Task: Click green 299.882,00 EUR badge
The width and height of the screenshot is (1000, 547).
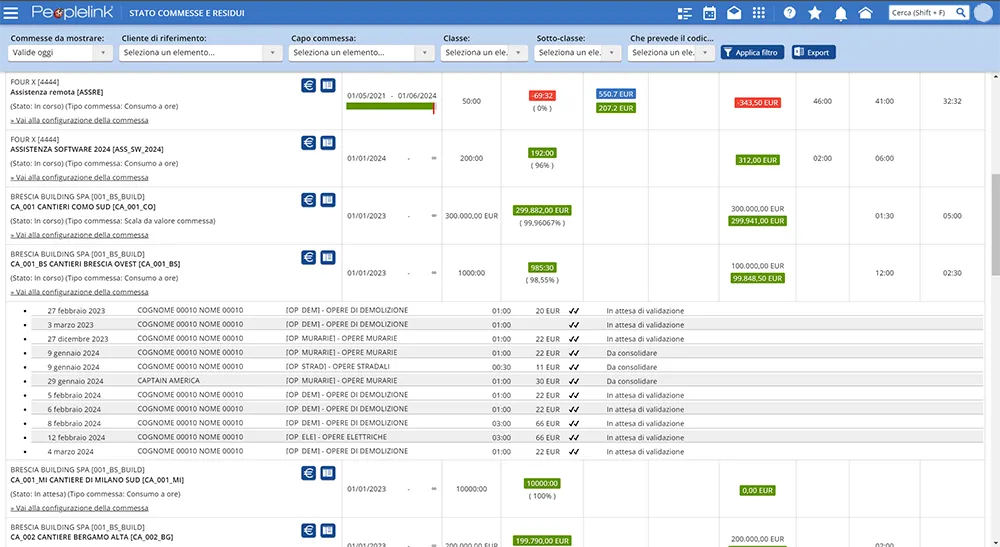Action: click(x=542, y=210)
